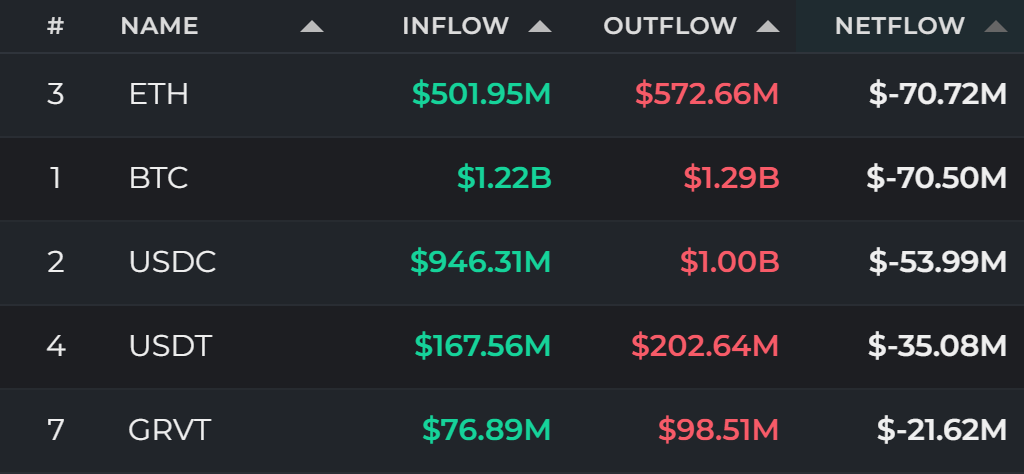The height and width of the screenshot is (474, 1024).
Task: Select ETH inflow value $501.95M
Action: click(x=482, y=95)
